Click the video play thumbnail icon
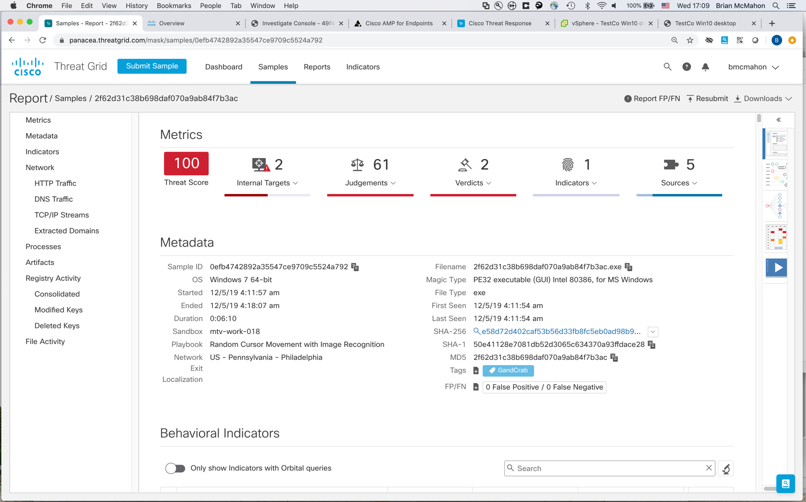Screen dimensions: 806x502 pos(776,267)
